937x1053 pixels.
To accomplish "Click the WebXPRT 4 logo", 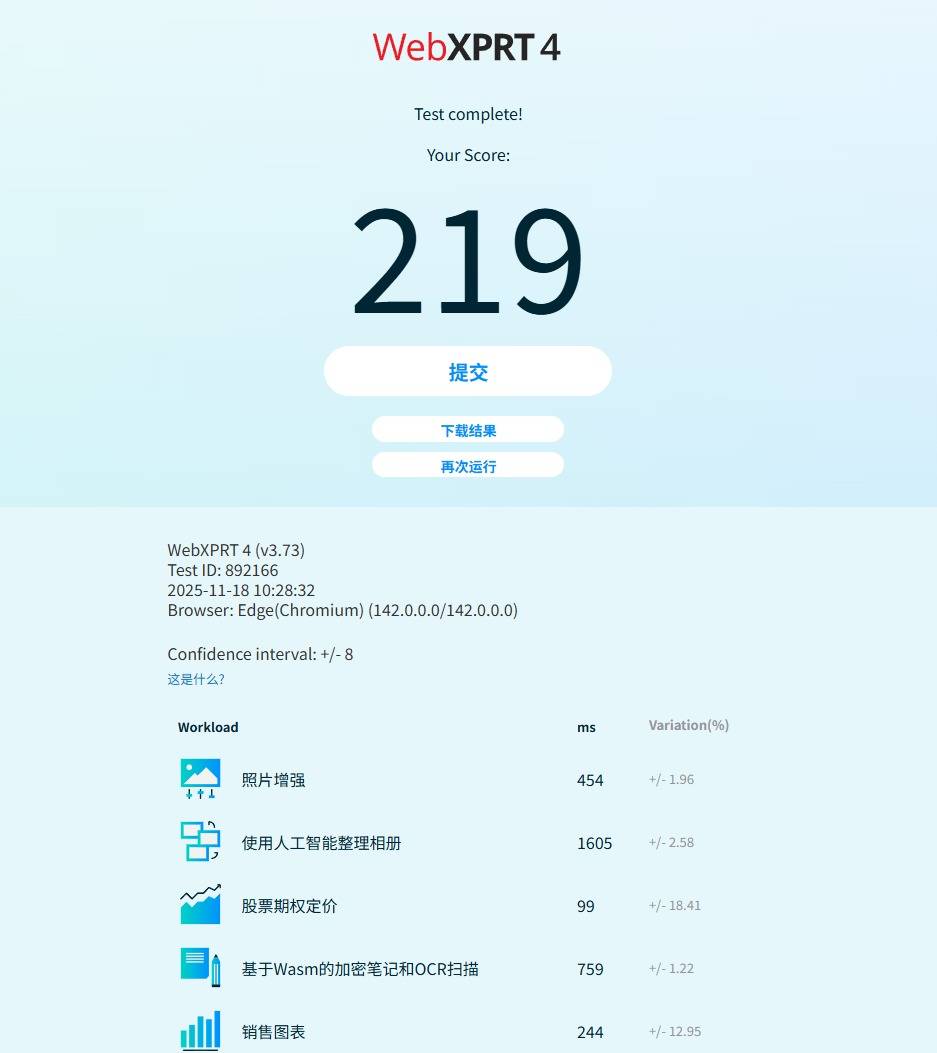I will 467,47.
